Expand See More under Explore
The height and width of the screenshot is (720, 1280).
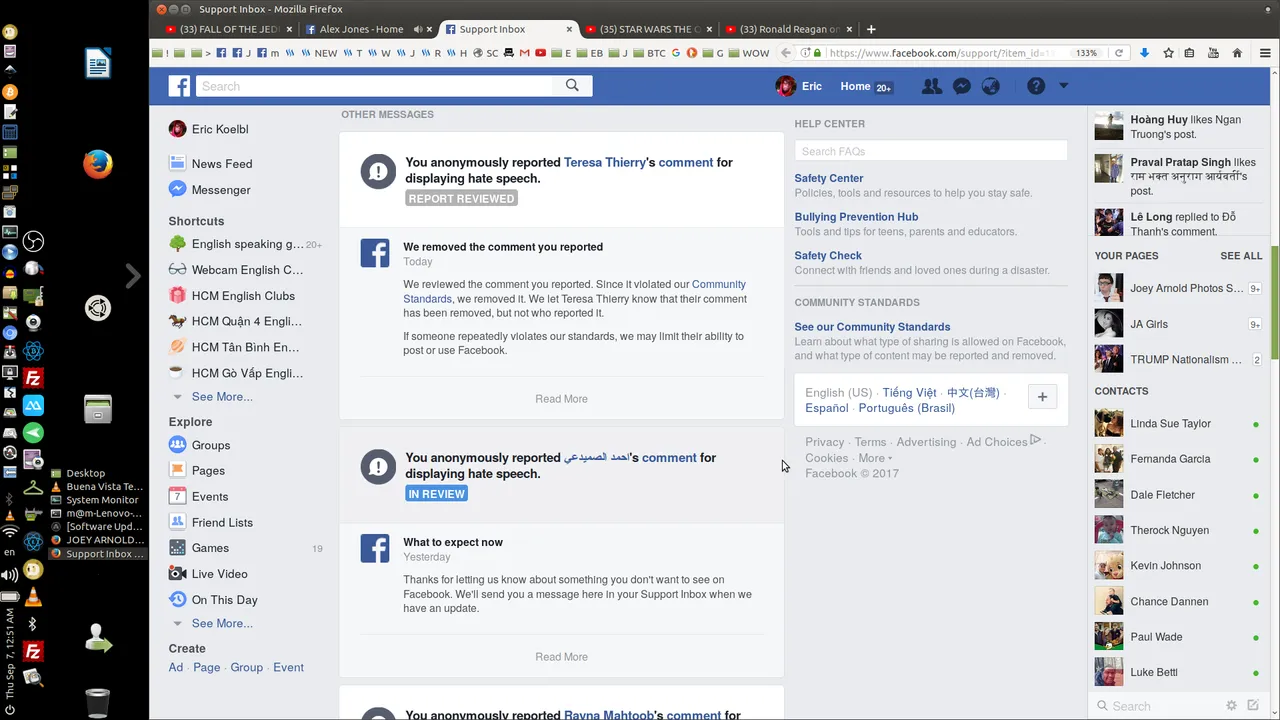(x=221, y=623)
